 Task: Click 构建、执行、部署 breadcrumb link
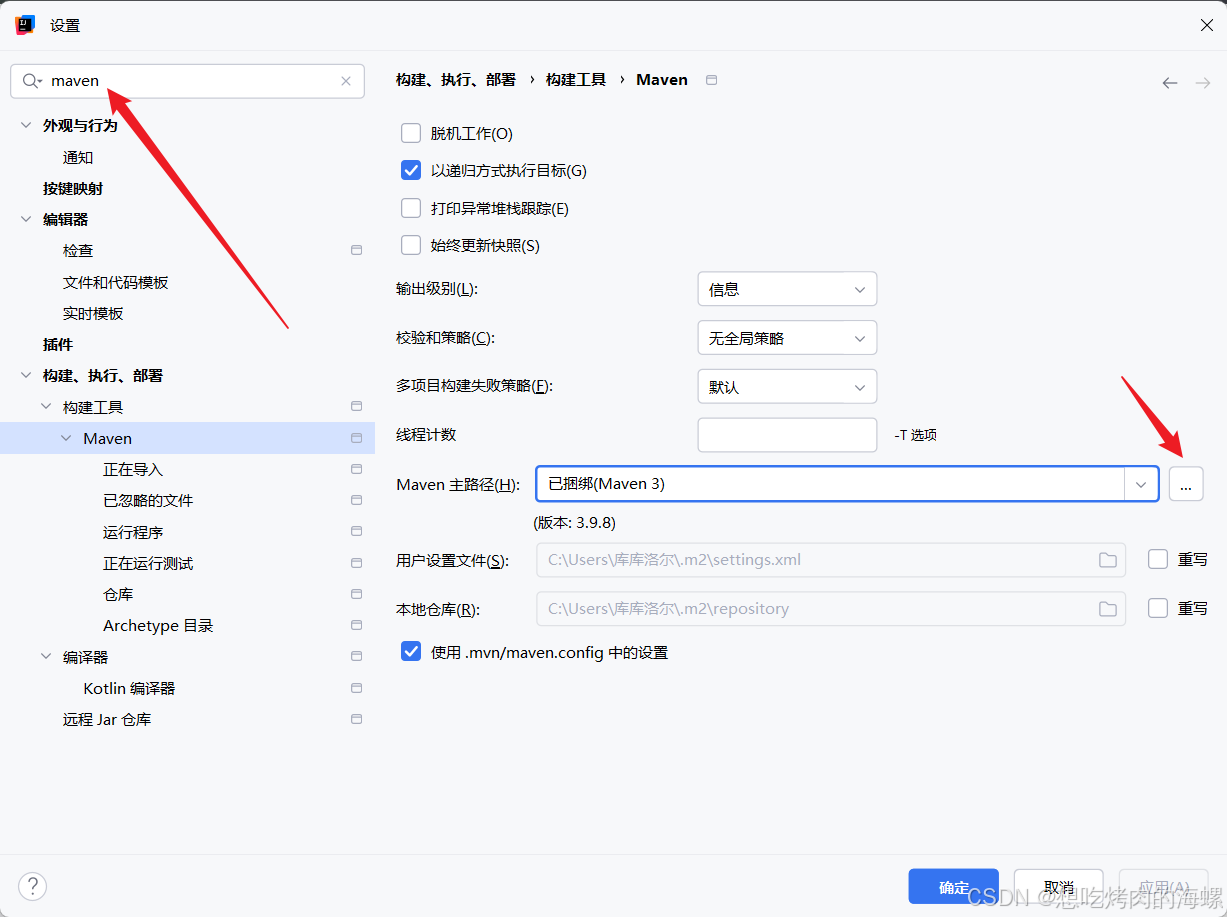456,80
